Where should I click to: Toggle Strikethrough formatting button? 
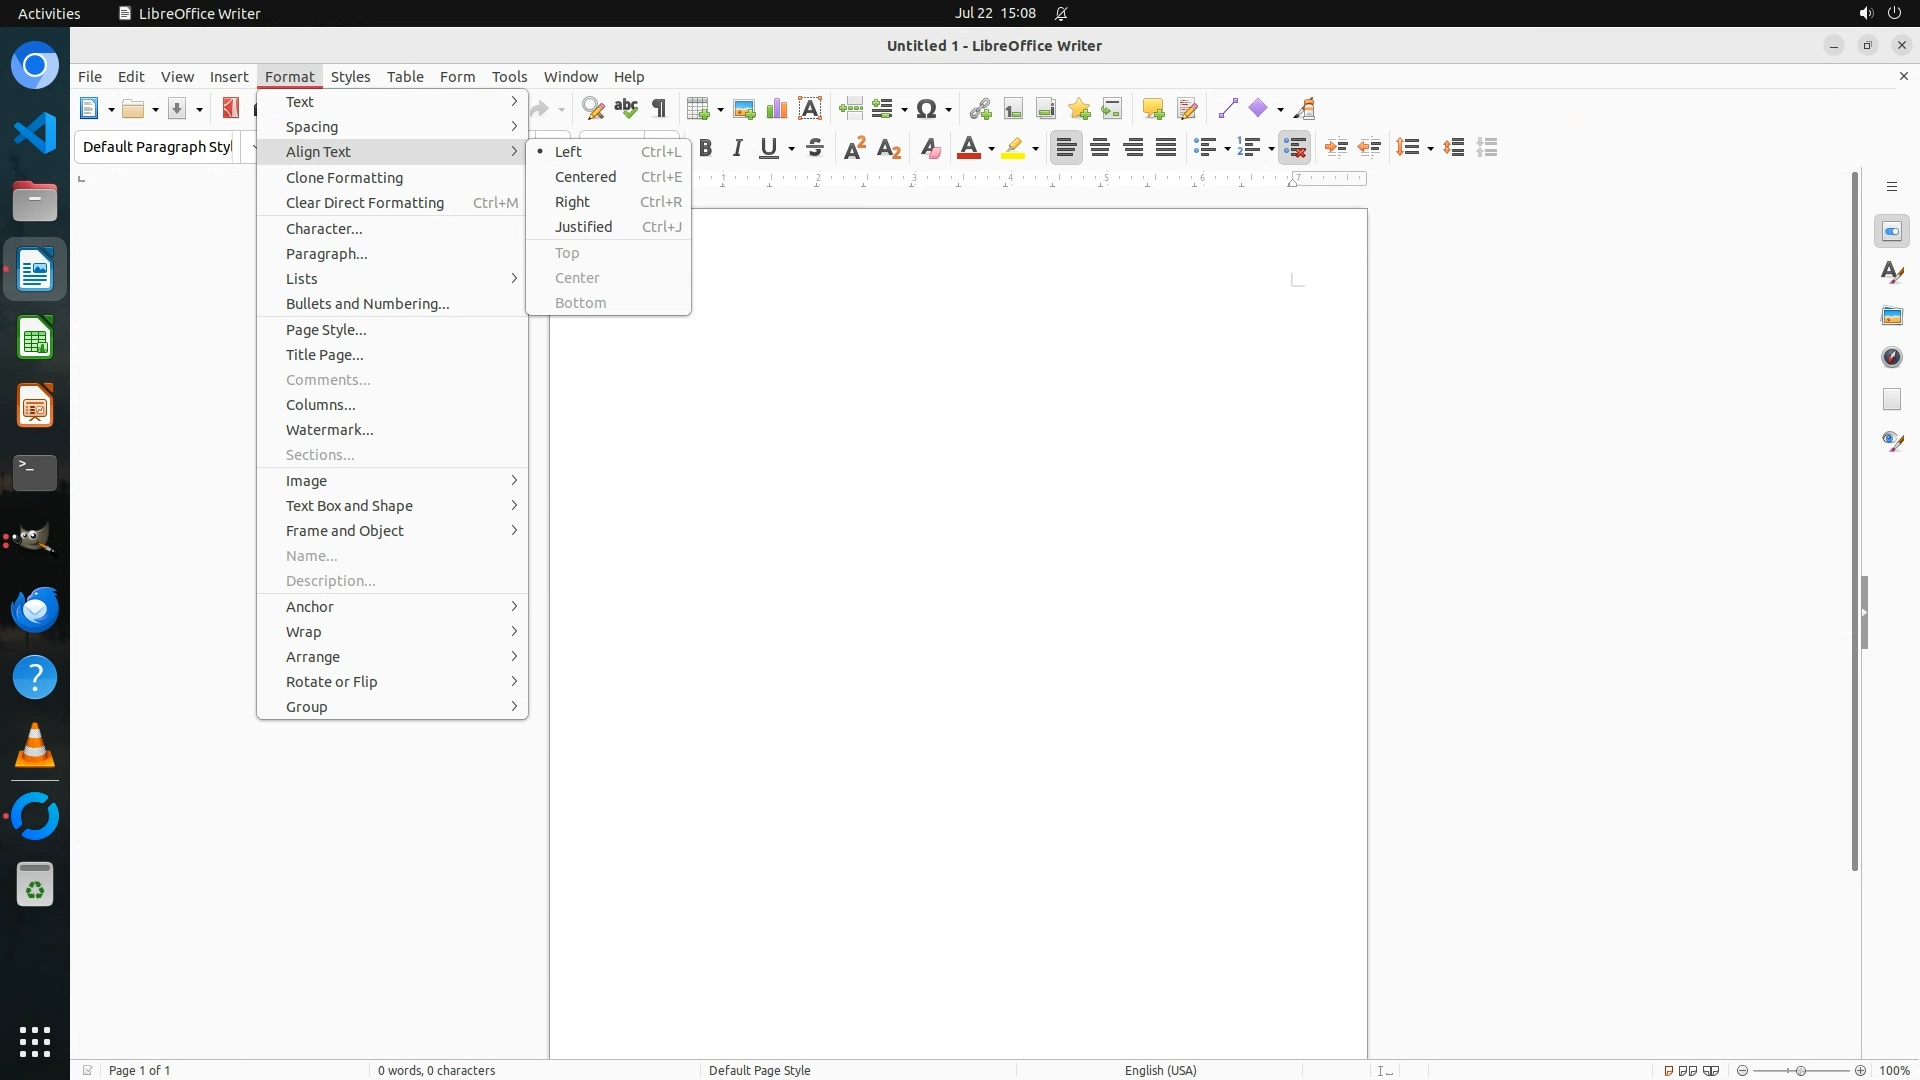coord(815,148)
